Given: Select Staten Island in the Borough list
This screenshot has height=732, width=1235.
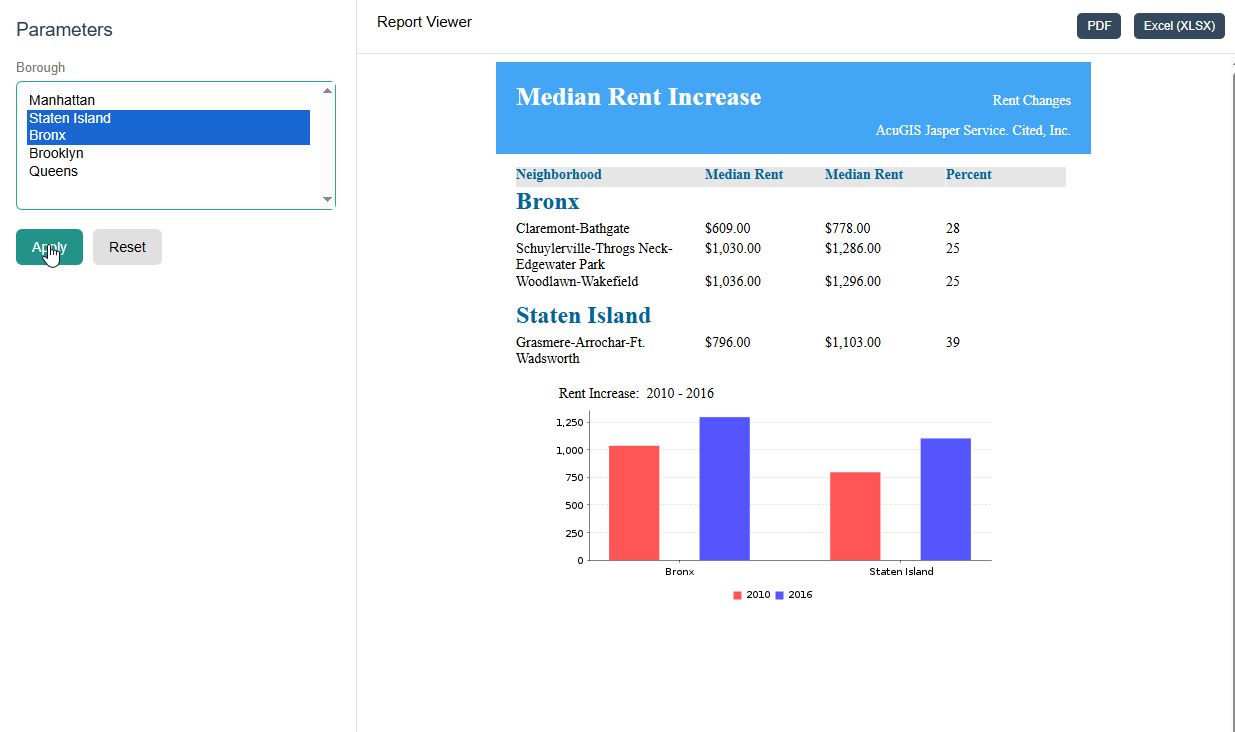Looking at the screenshot, I should 168,118.
